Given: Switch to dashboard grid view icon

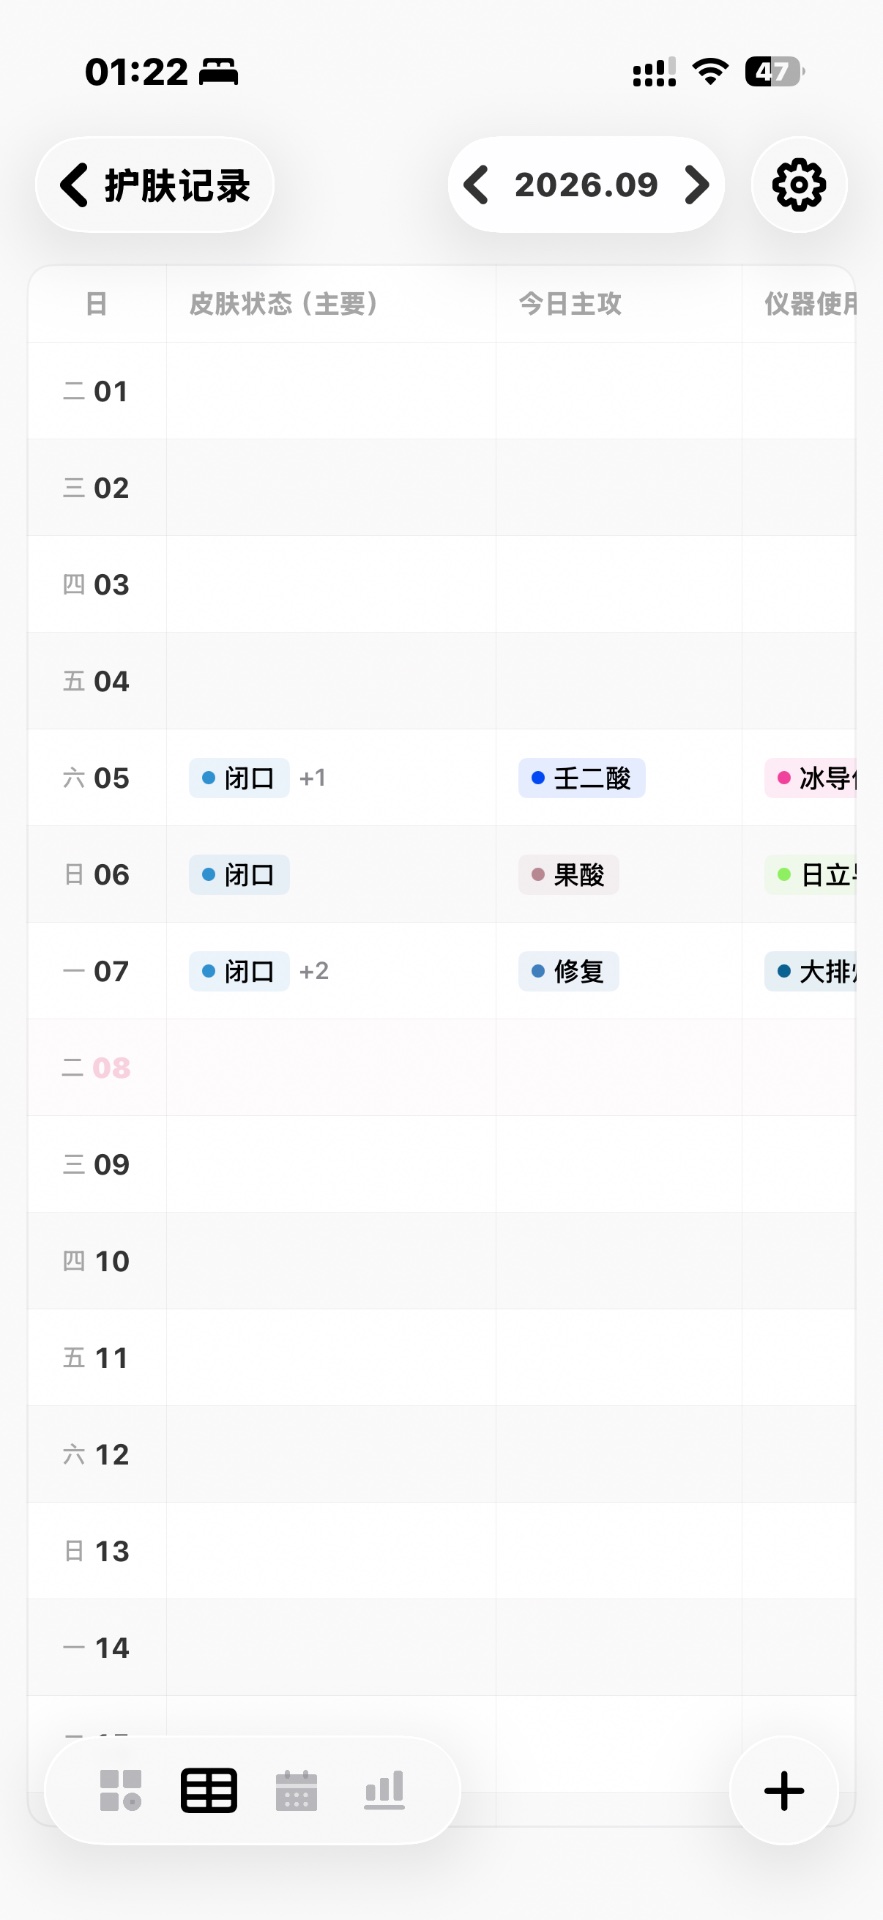Looking at the screenshot, I should pos(121,1790).
